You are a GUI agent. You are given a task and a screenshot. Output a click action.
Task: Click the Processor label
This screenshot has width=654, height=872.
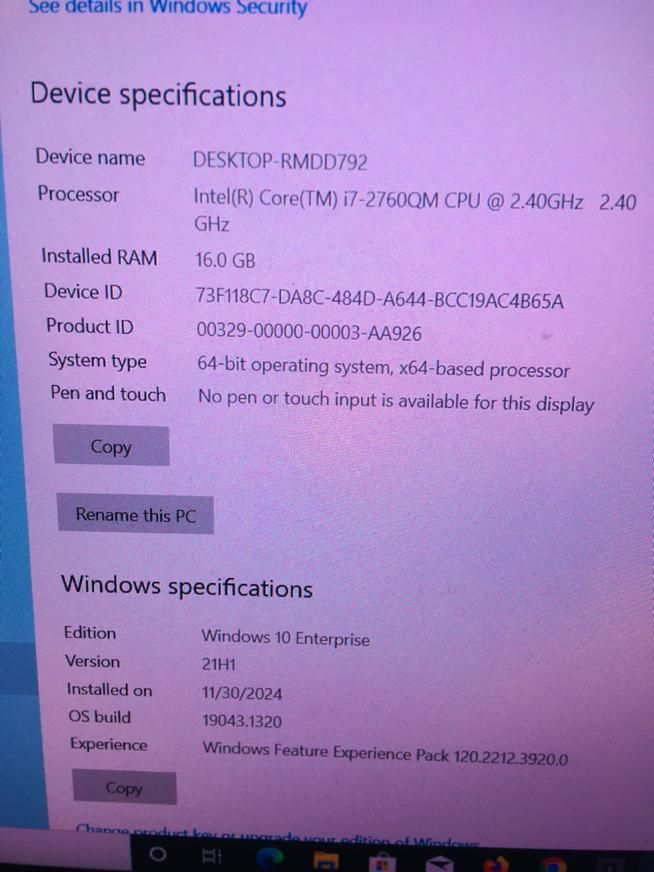(x=78, y=194)
